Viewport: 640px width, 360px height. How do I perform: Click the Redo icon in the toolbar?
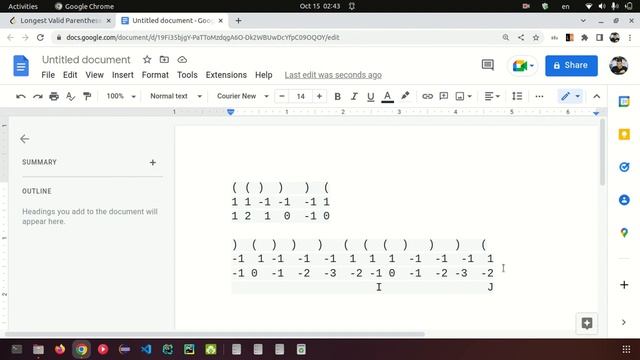(38, 96)
